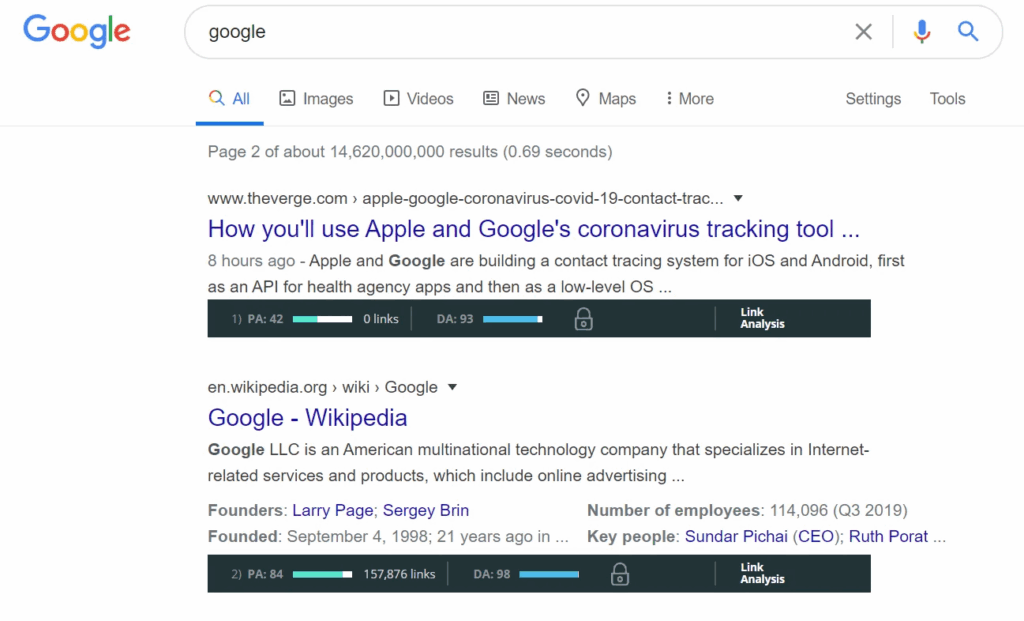The width and height of the screenshot is (1024, 621).
Task: Click lock icon in The Verge MozBar
Action: click(x=583, y=319)
